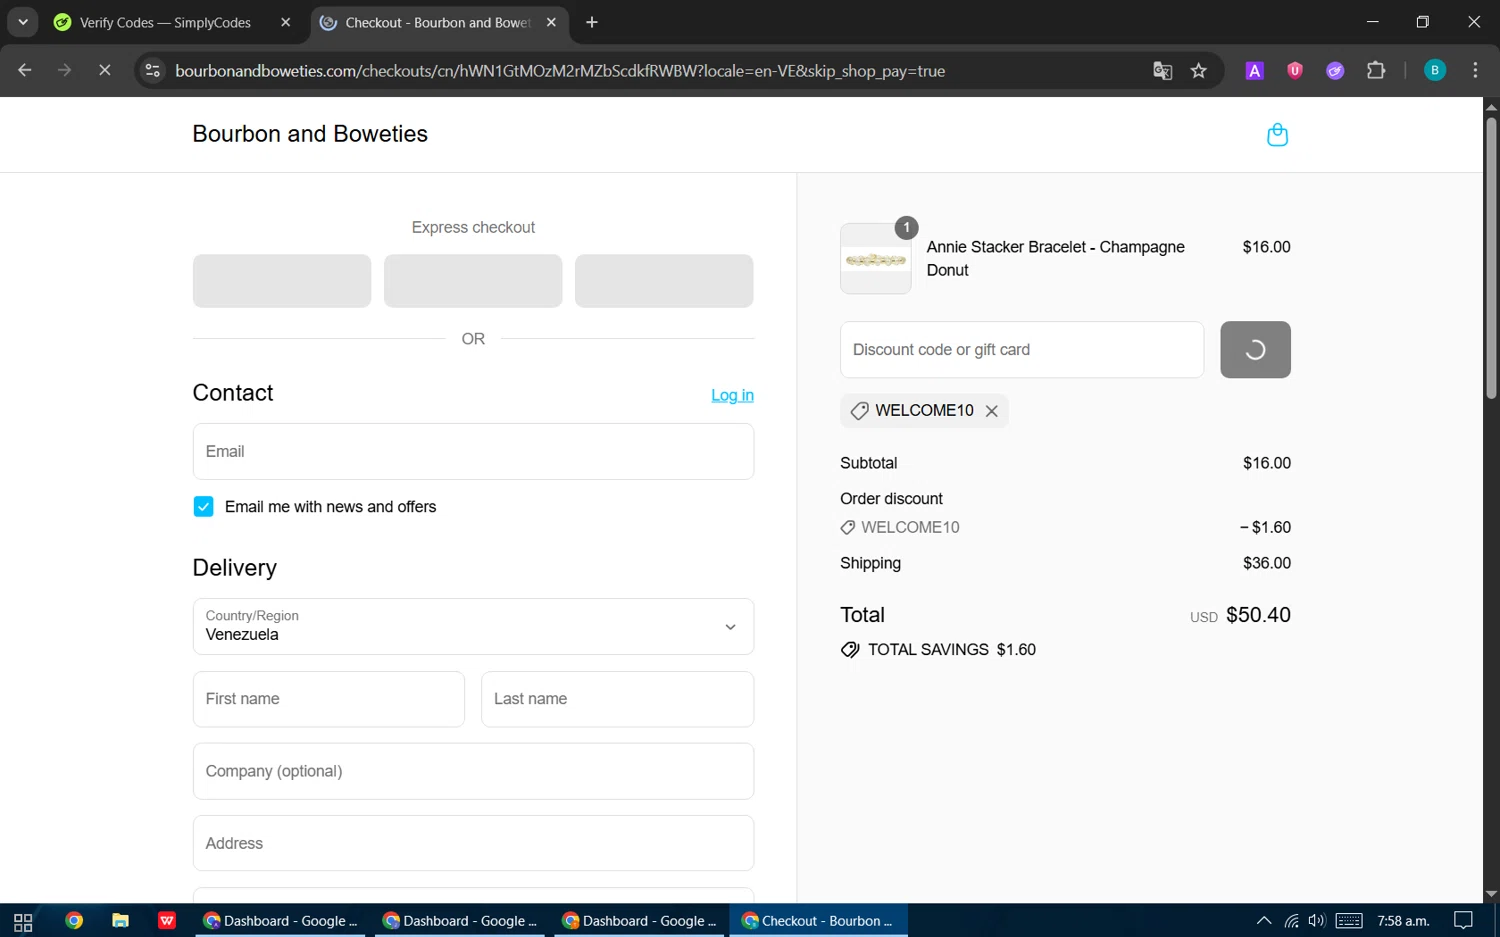This screenshot has height=937, width=1500.
Task: Open the volume speaker tray icon
Action: (x=1317, y=921)
